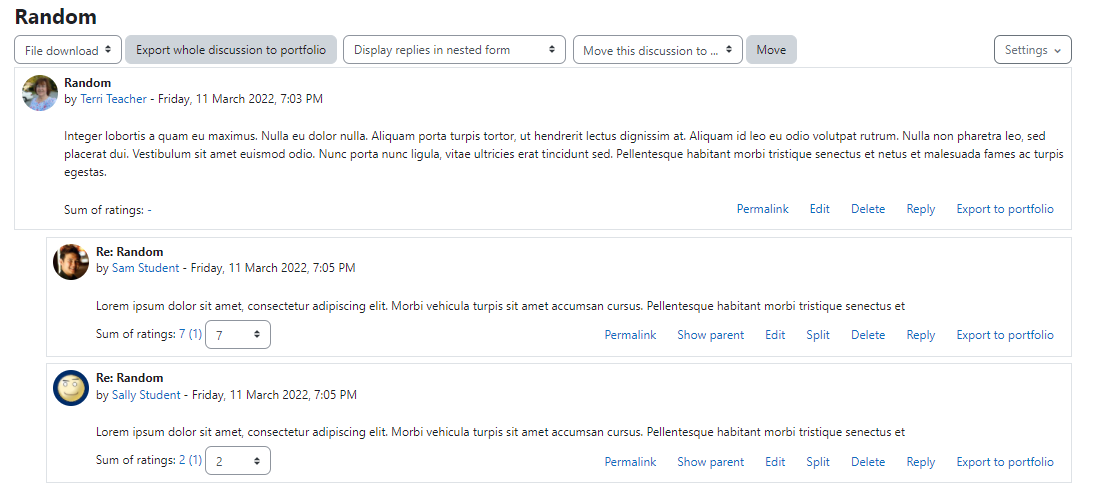Screen dimensions: 1093x490
Task: Reply to Terri Teacher's post
Action: [x=921, y=209]
